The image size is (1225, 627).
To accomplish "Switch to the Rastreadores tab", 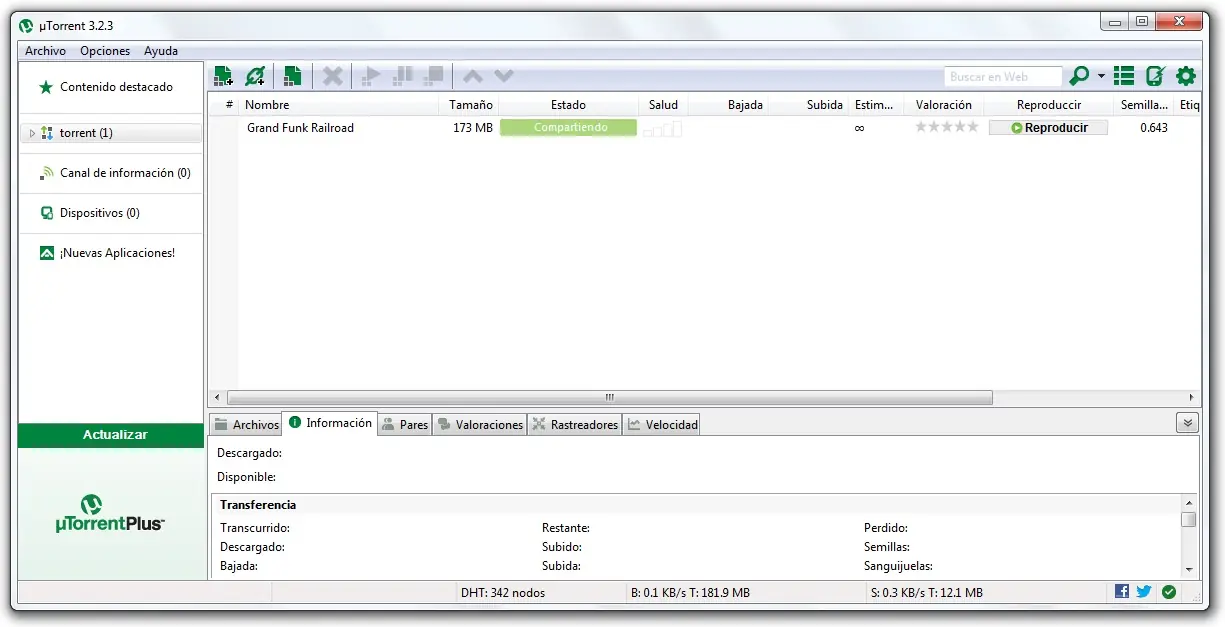I will pyautogui.click(x=574, y=425).
